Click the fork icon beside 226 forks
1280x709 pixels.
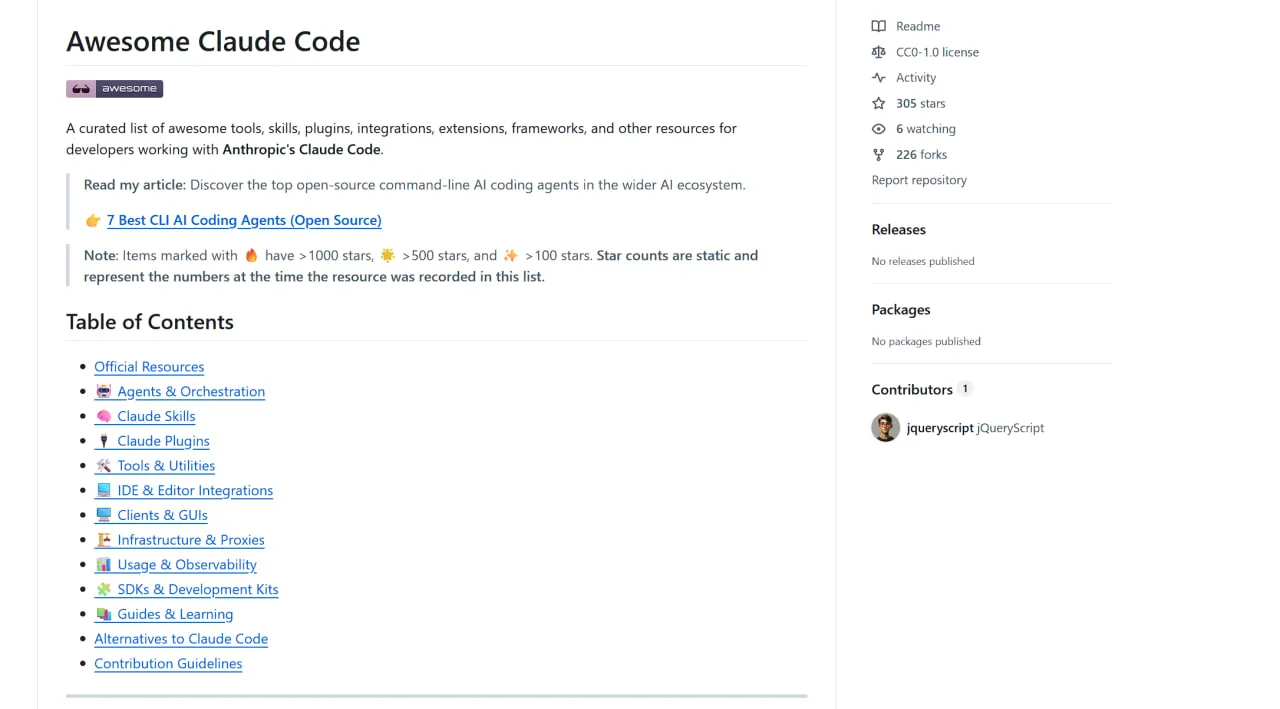click(878, 155)
